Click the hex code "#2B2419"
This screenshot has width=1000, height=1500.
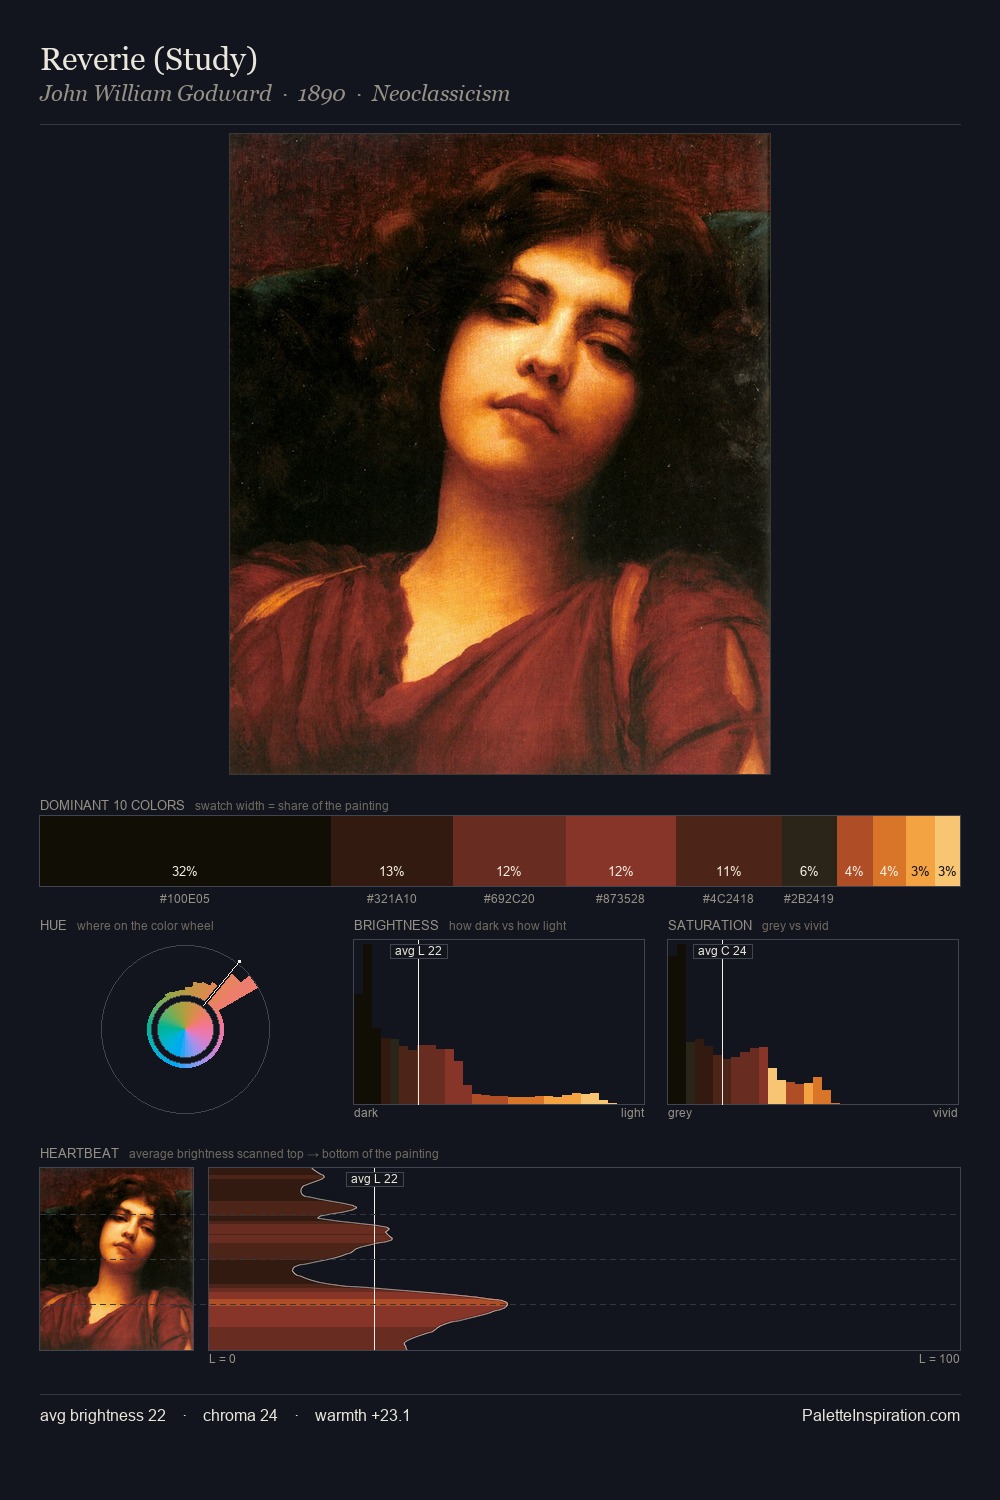click(809, 898)
